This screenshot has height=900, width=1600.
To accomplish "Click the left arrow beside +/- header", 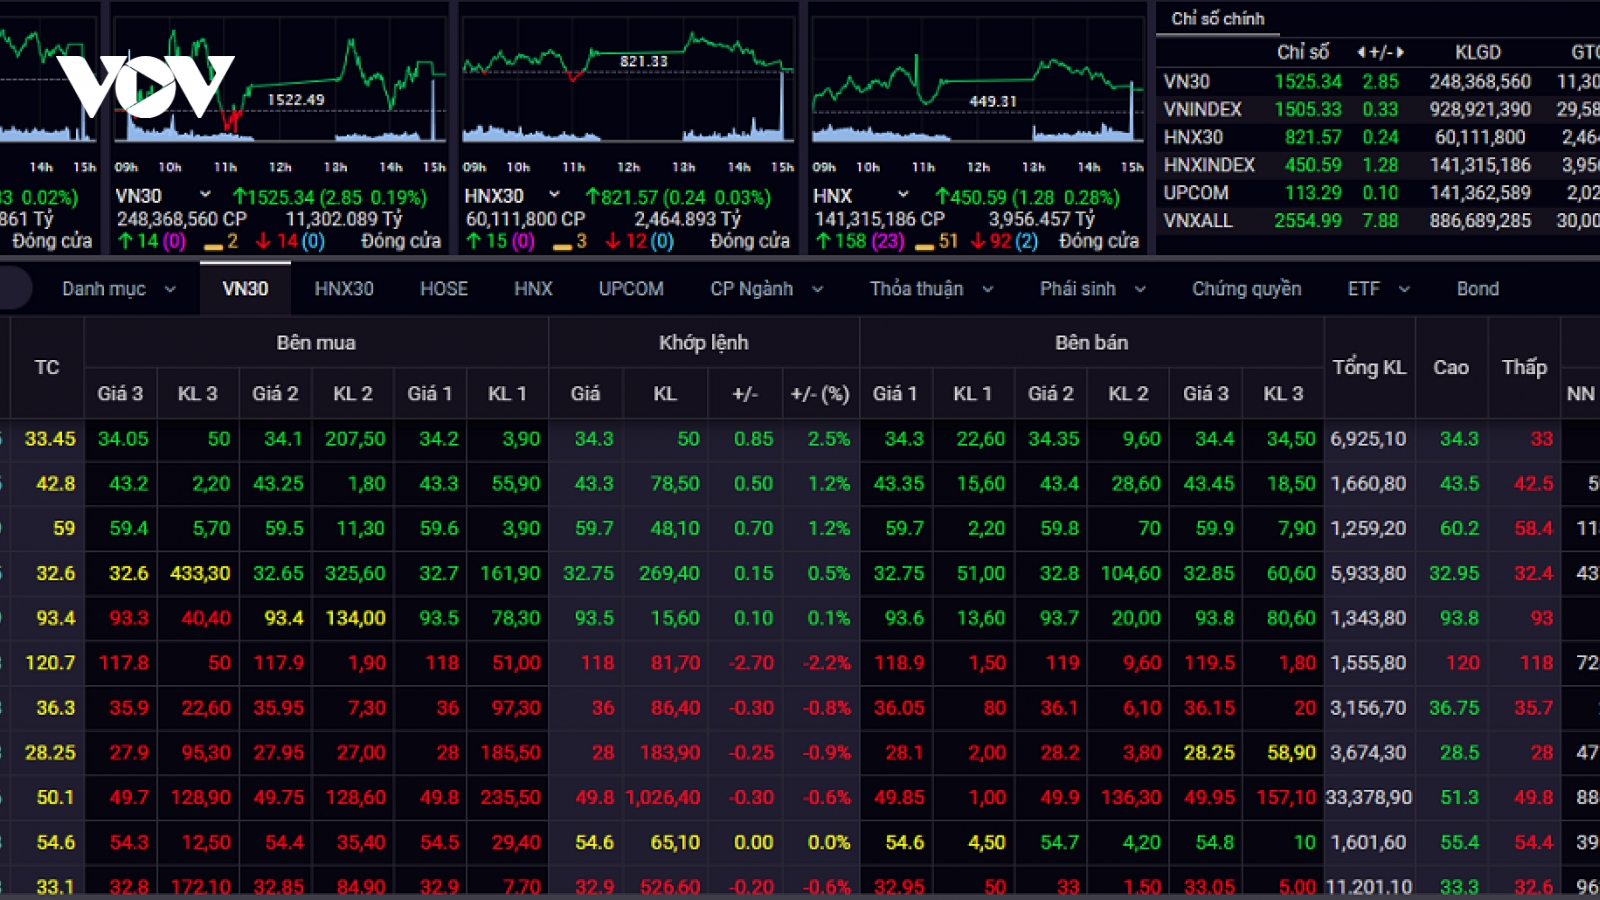I will 1361,52.
